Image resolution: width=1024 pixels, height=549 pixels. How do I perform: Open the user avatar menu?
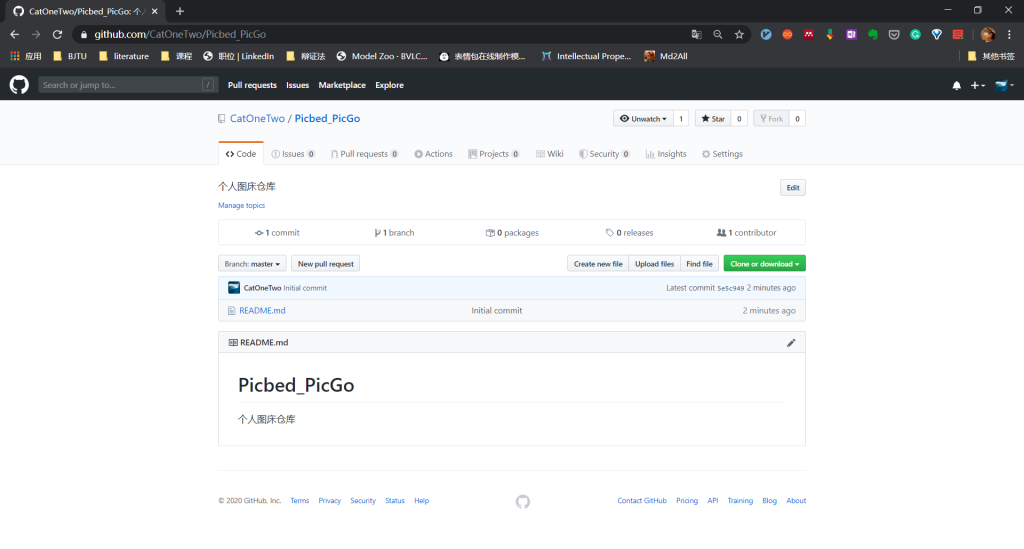[x=1004, y=86]
